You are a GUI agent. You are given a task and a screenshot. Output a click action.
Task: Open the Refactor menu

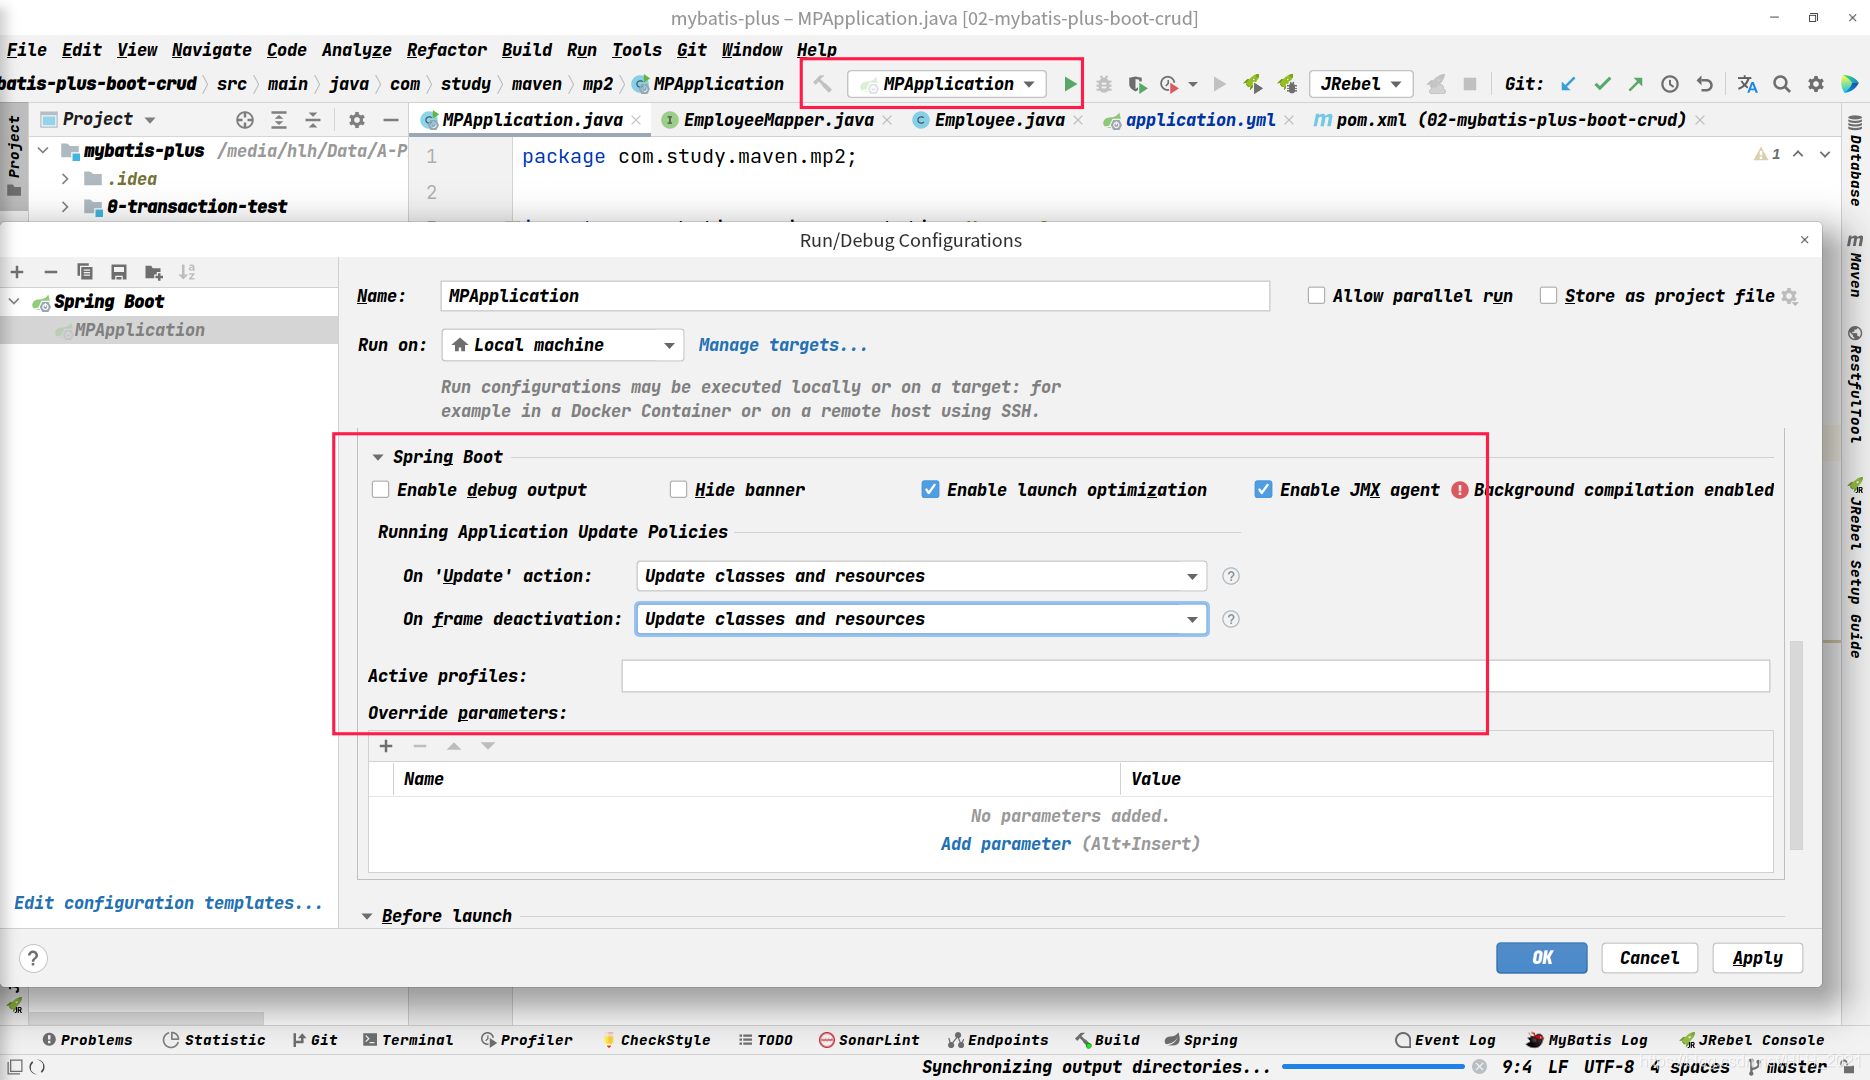pyautogui.click(x=446, y=50)
